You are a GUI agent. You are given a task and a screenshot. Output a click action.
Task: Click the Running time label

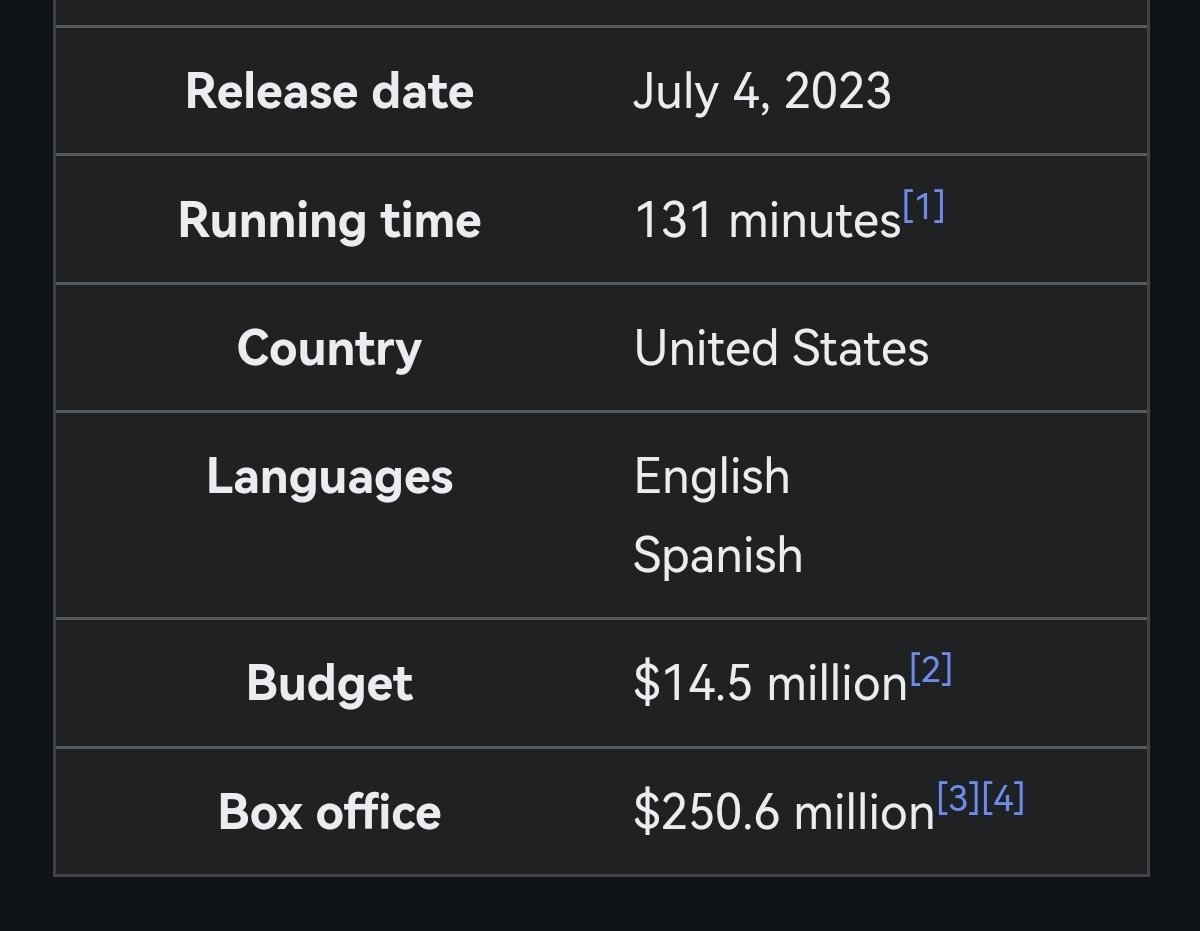329,220
